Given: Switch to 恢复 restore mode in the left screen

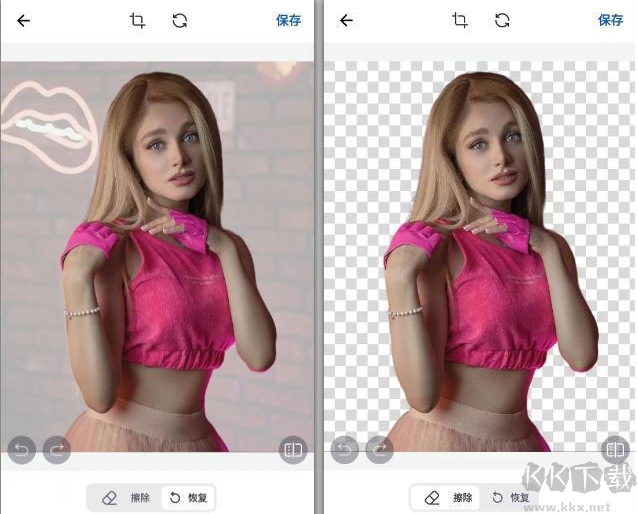Looking at the screenshot, I should [x=188, y=497].
